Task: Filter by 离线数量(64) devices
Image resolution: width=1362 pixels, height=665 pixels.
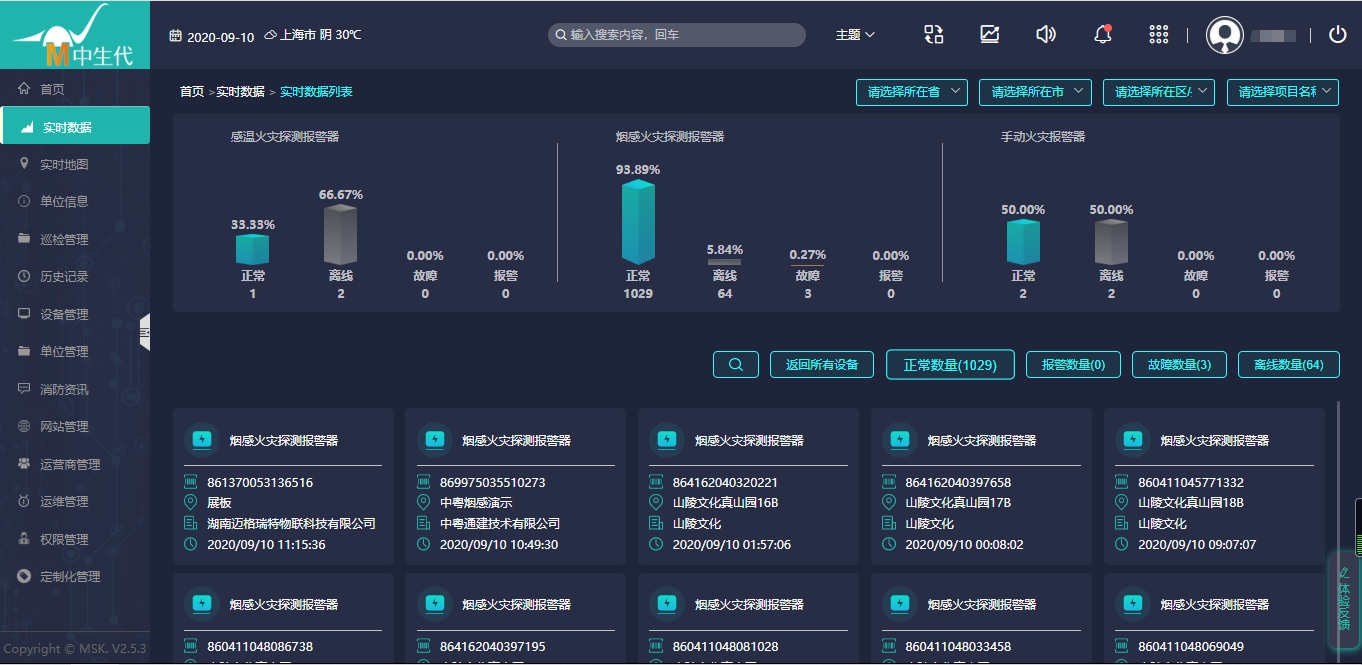Action: pos(1288,365)
